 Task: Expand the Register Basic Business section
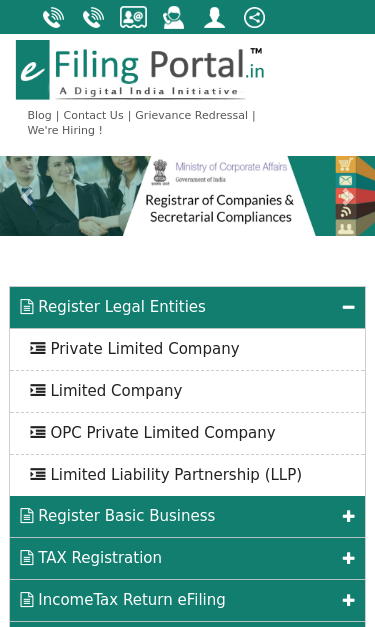coord(188,516)
